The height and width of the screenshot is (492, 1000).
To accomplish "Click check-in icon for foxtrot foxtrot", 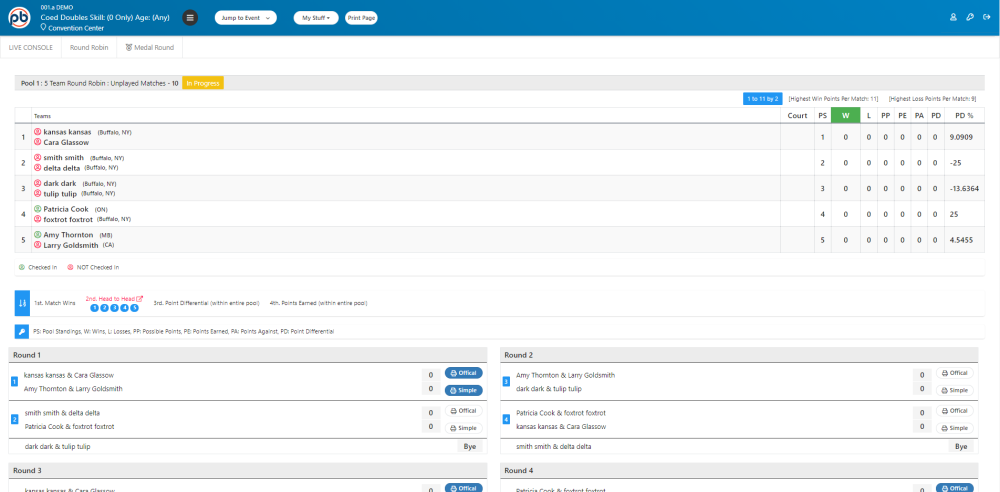I will pos(38,219).
